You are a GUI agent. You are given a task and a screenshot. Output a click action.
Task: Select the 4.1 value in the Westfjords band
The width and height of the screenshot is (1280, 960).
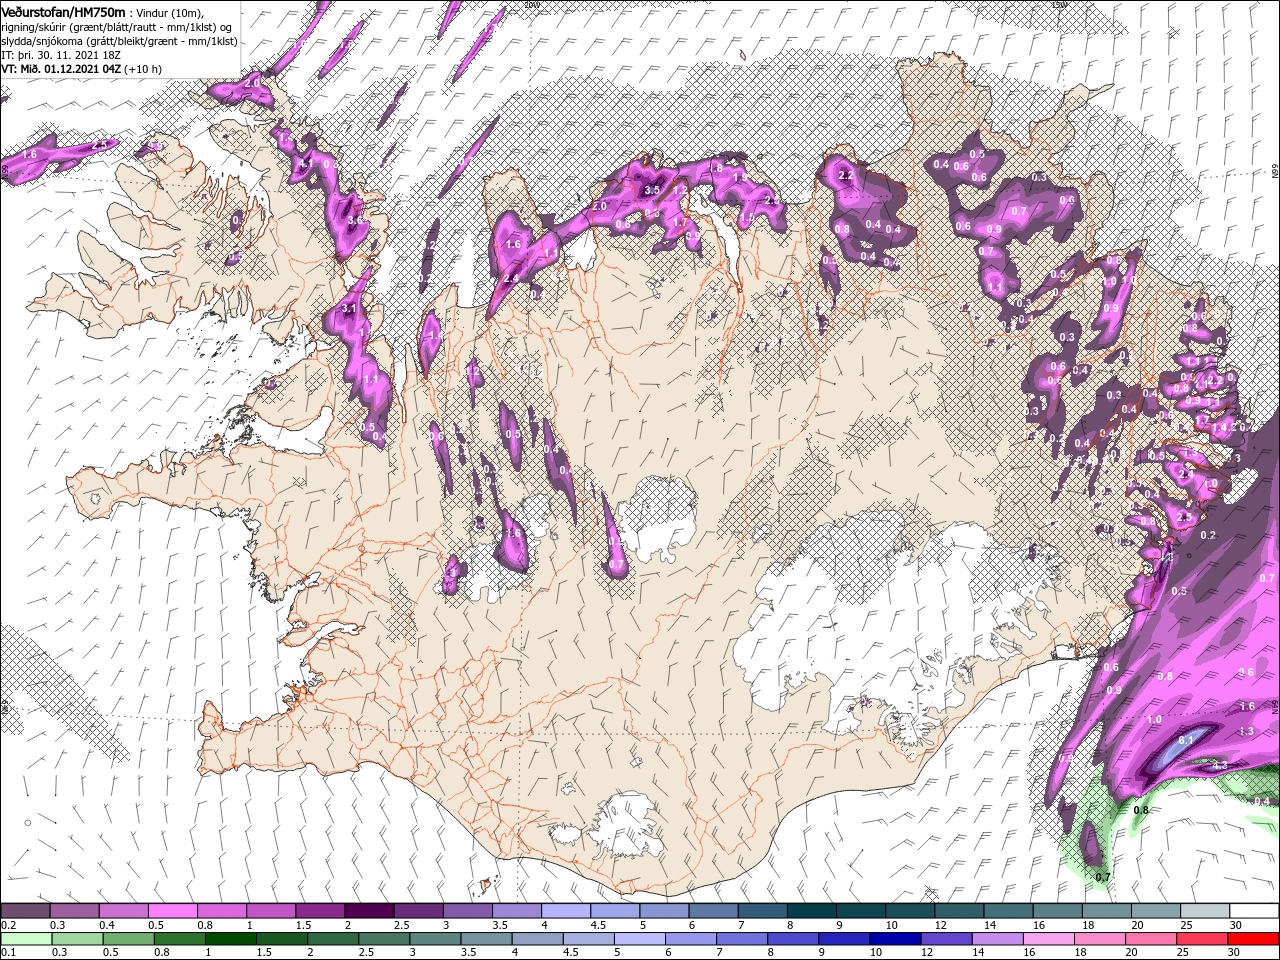(307, 162)
